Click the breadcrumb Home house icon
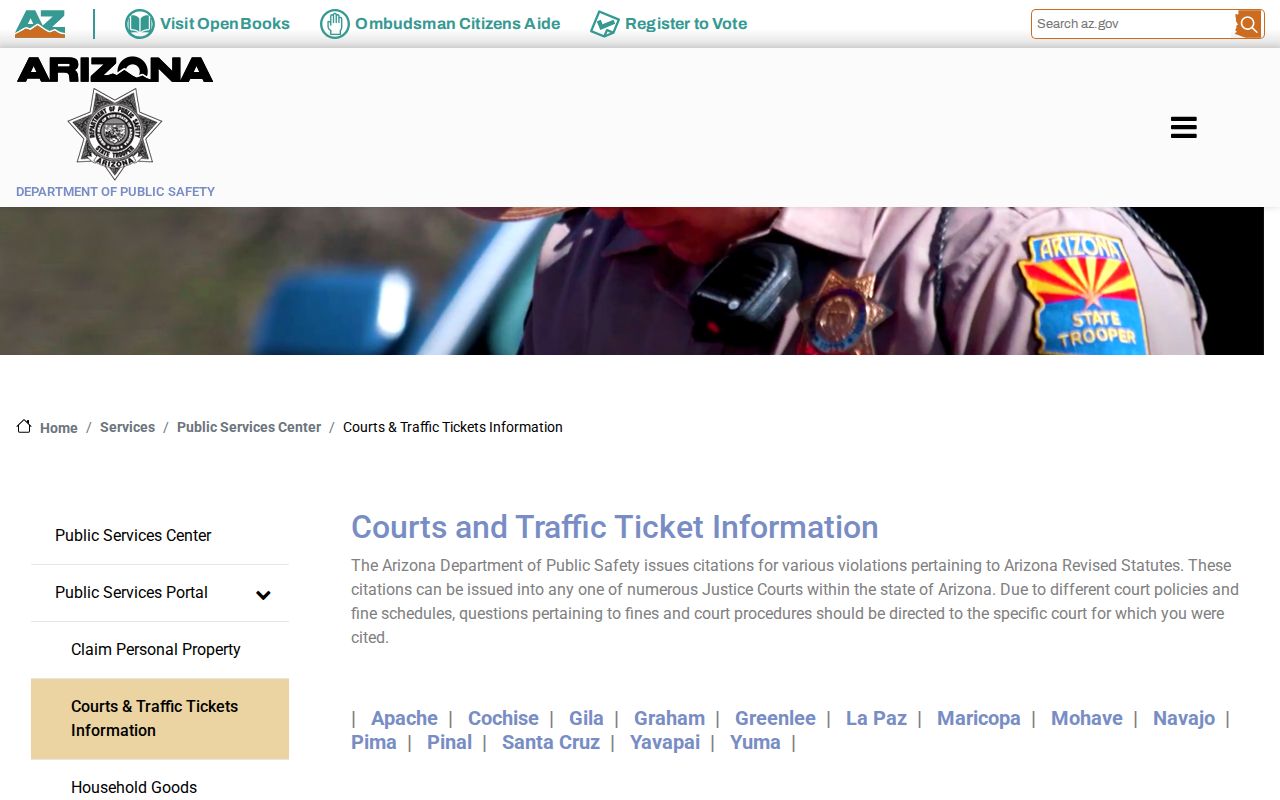Image resolution: width=1280 pixels, height=800 pixels. [x=24, y=426]
